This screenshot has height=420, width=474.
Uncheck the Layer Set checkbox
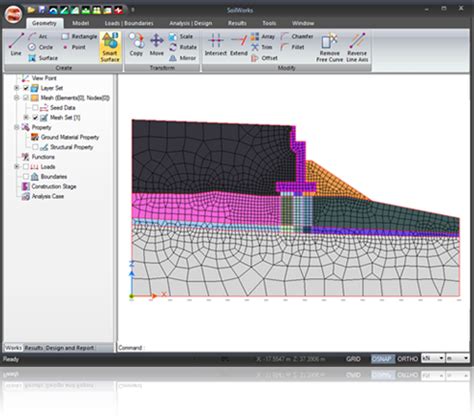click(26, 88)
